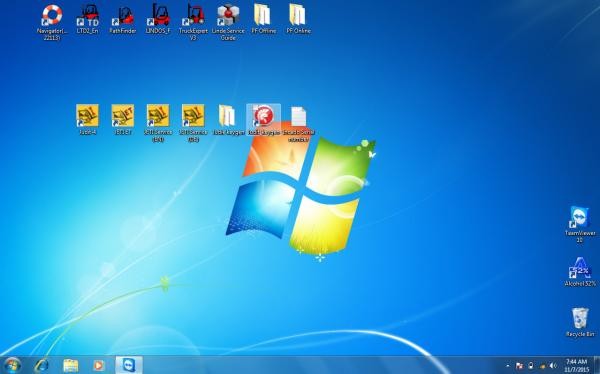Select the red round logger shortcut

pyautogui.click(x=264, y=119)
